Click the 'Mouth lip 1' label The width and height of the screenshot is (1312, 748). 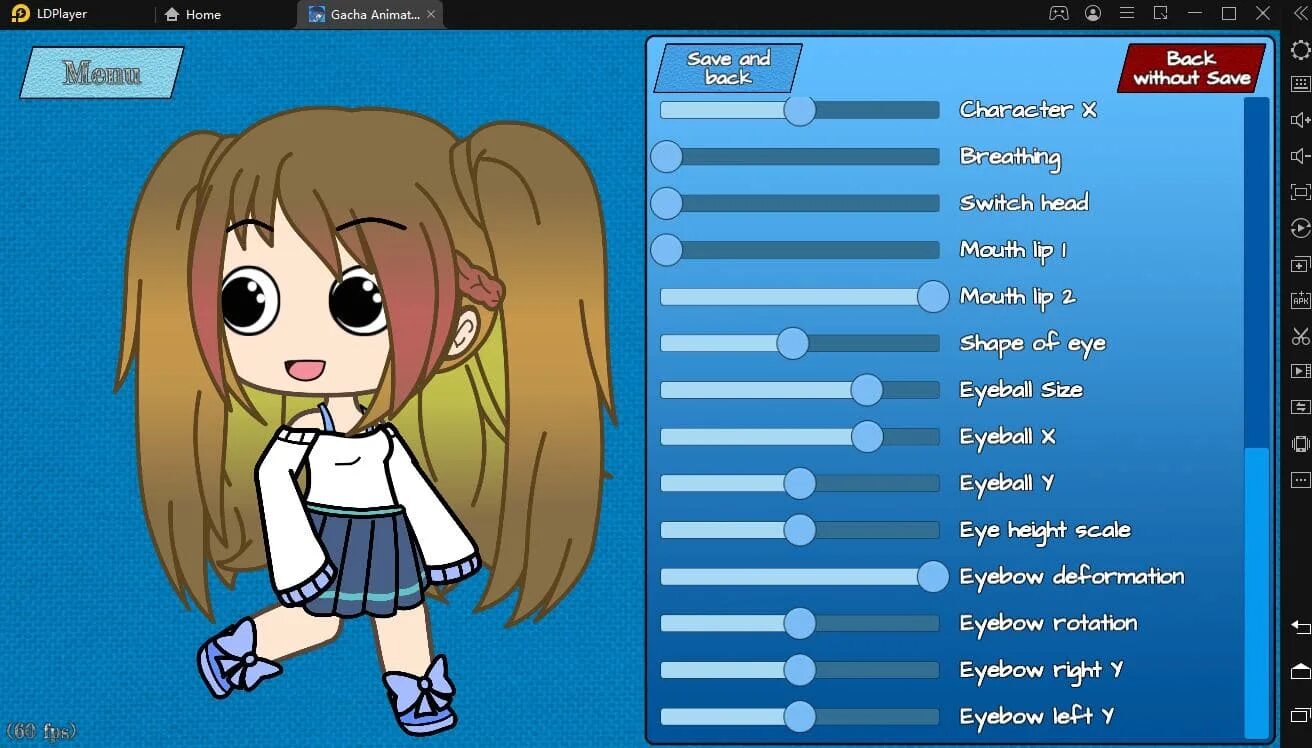click(1013, 250)
